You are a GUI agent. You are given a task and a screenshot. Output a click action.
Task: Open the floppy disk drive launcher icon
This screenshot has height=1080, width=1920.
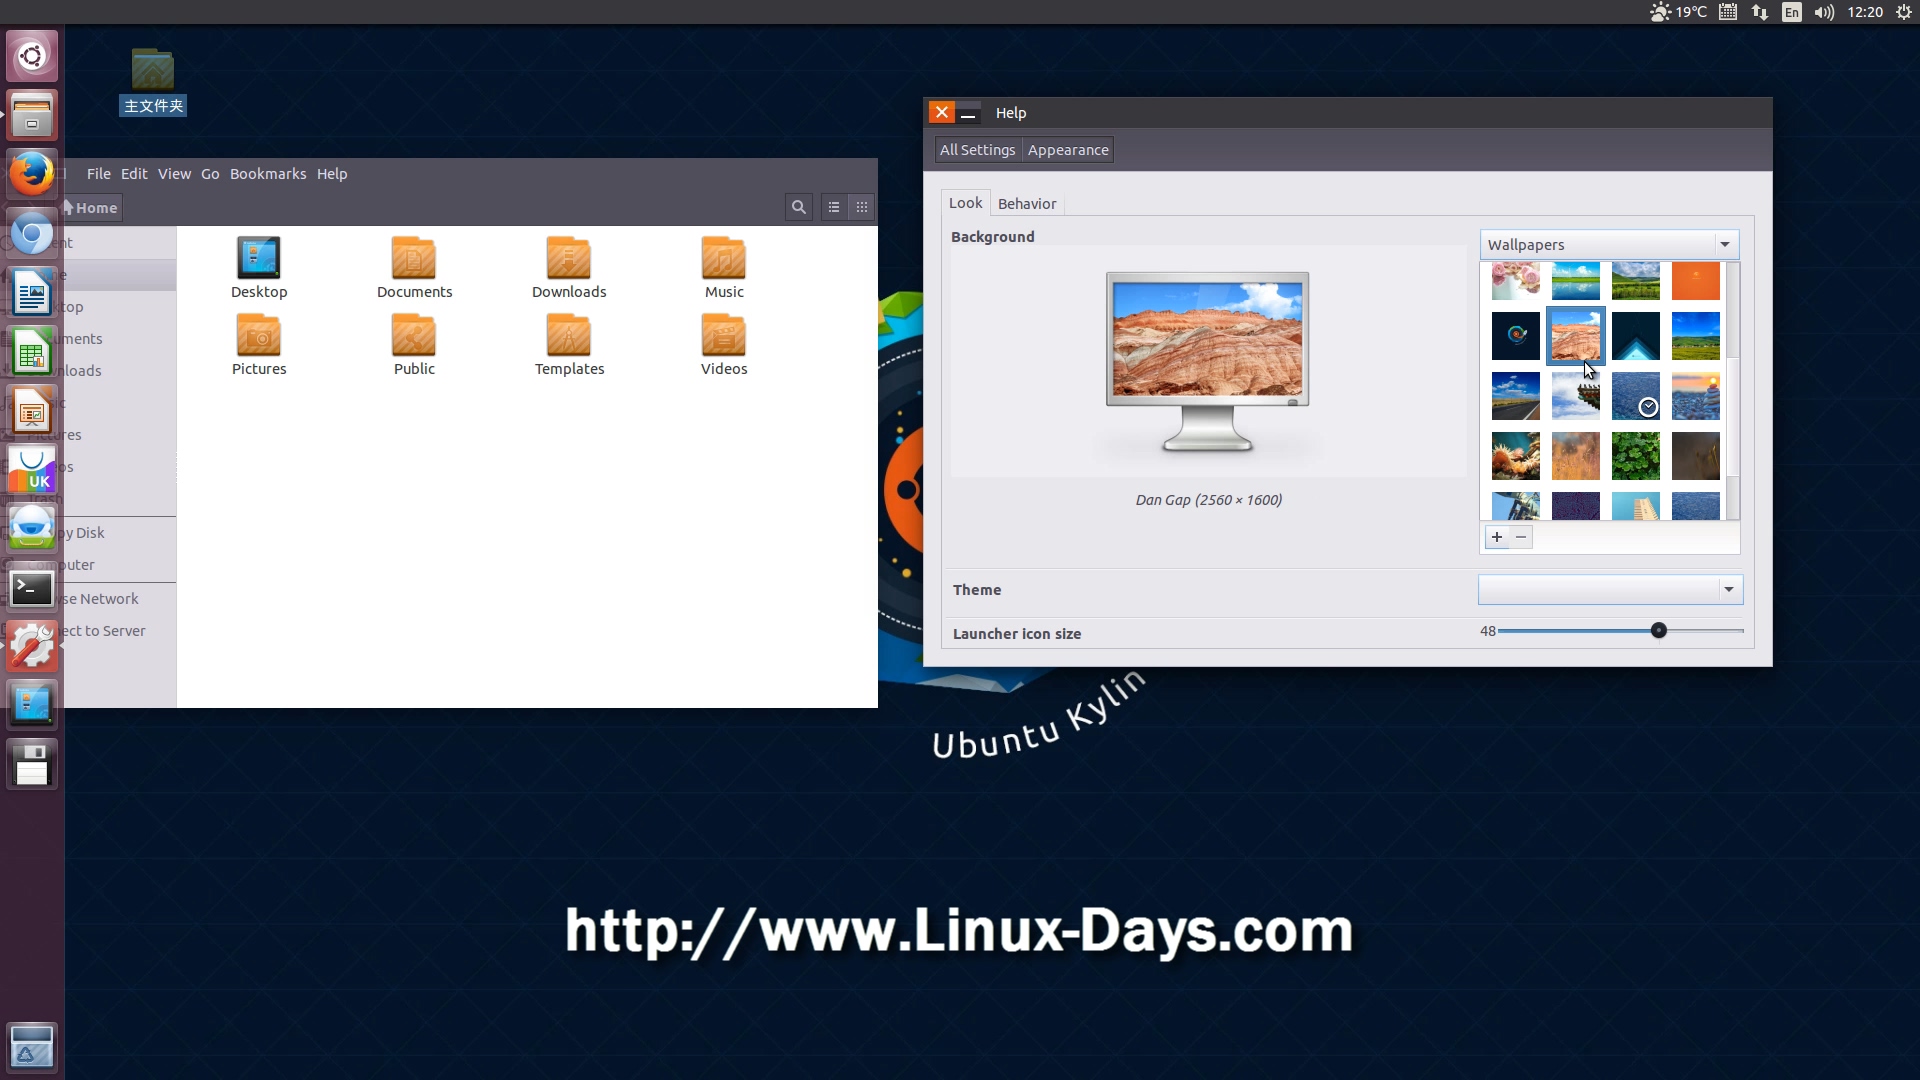coord(32,765)
